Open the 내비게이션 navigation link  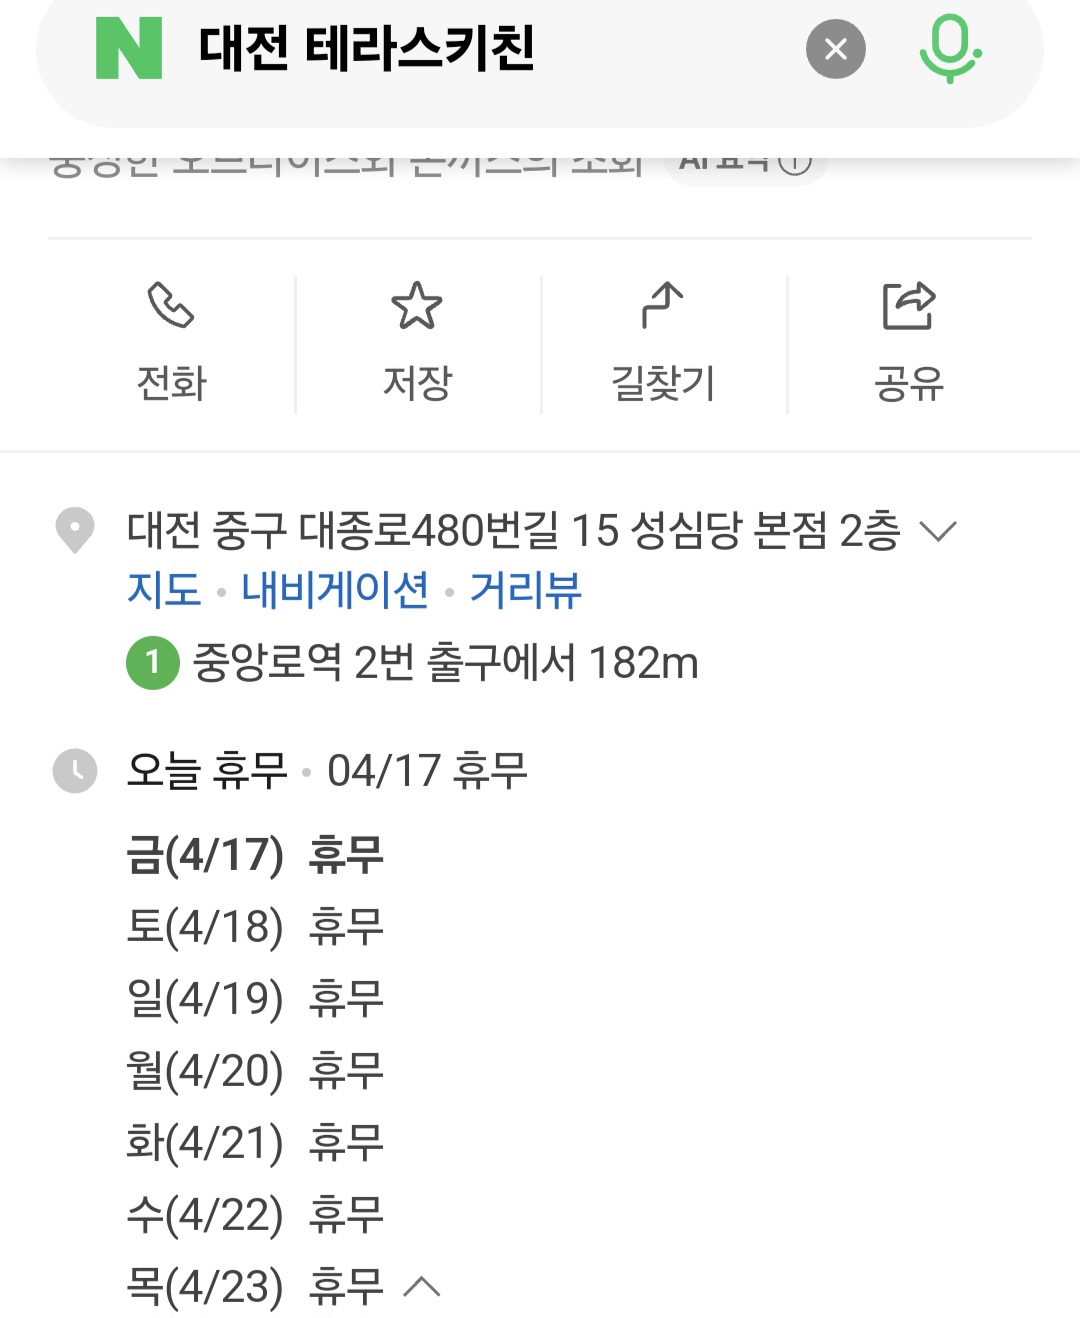point(335,590)
